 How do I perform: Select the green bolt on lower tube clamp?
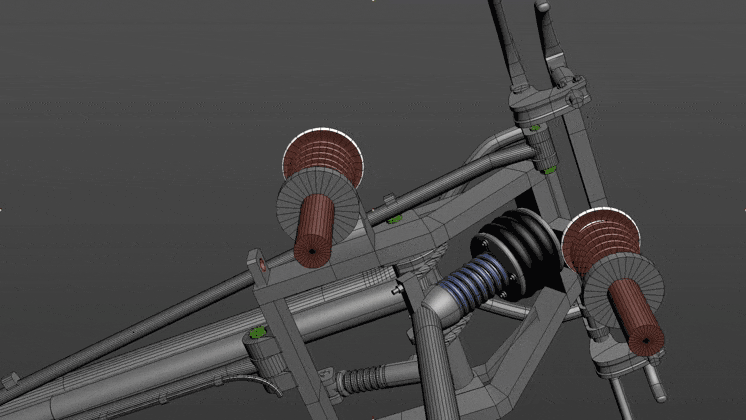(258, 332)
